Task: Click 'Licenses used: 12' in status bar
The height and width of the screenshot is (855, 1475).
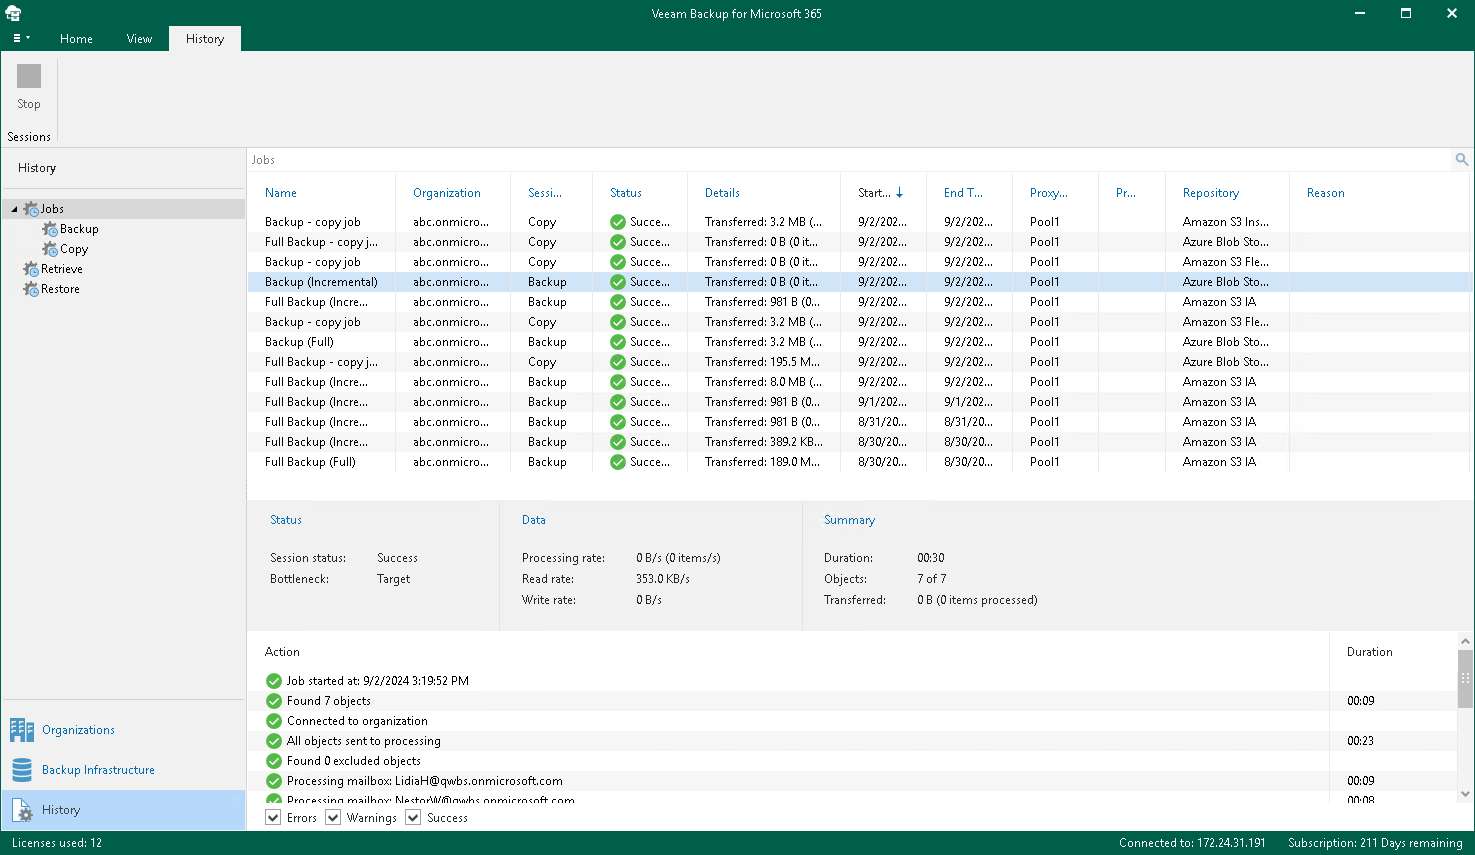Action: 57,843
